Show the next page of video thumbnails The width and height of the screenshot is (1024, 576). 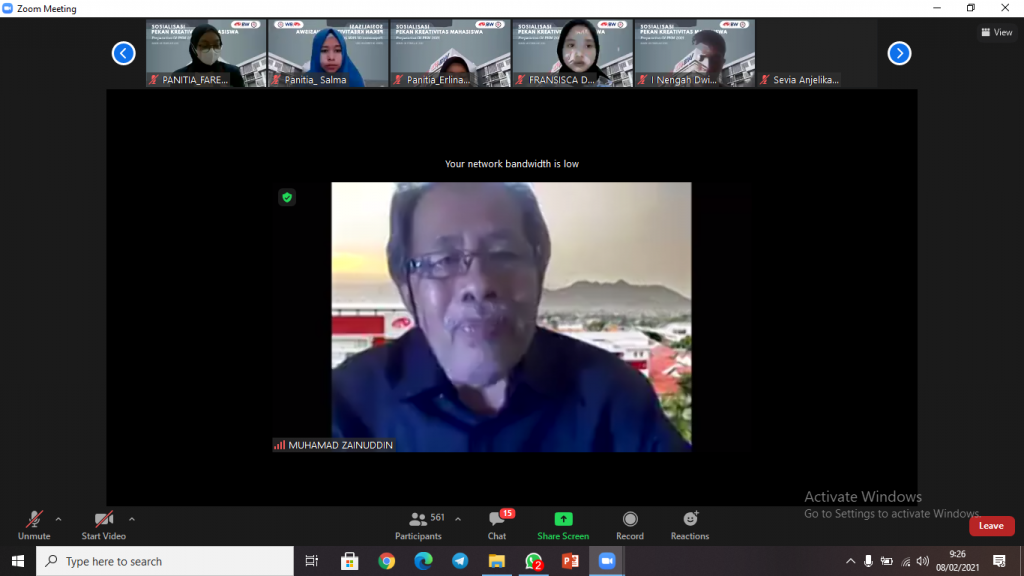[x=899, y=53]
